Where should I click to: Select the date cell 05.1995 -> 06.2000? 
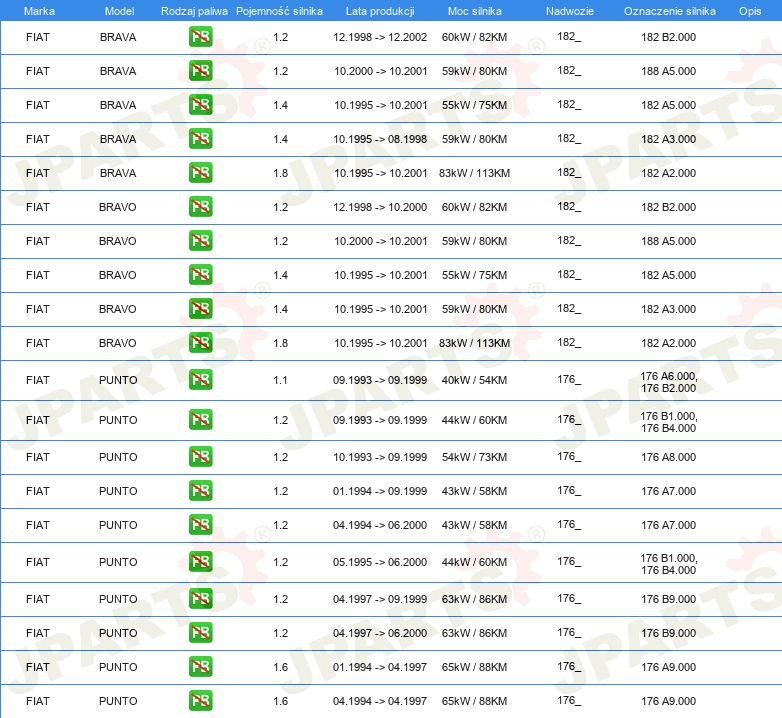380,562
